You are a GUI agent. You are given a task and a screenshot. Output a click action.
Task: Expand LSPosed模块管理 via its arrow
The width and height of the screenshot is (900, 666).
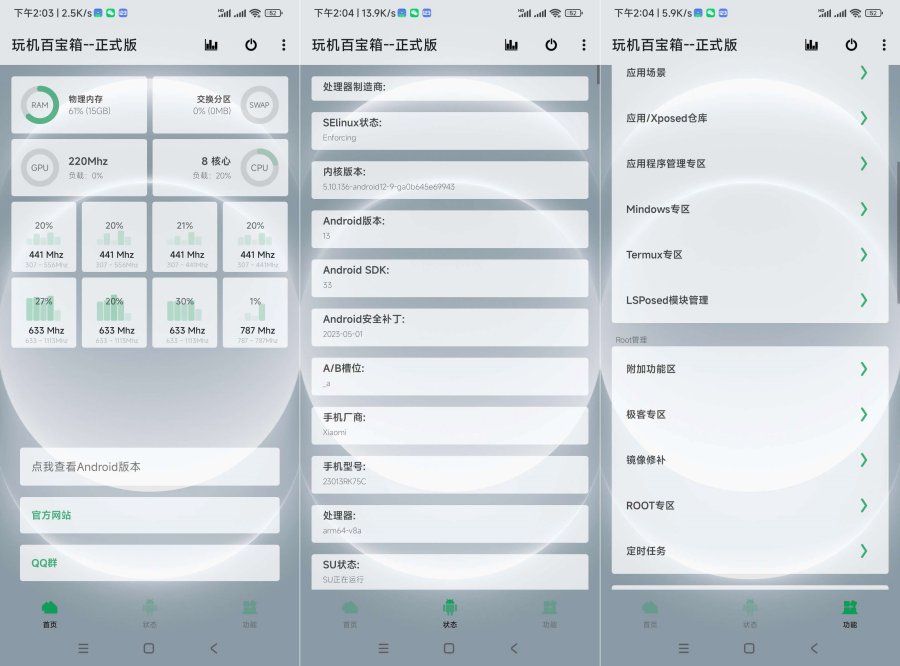[863, 300]
